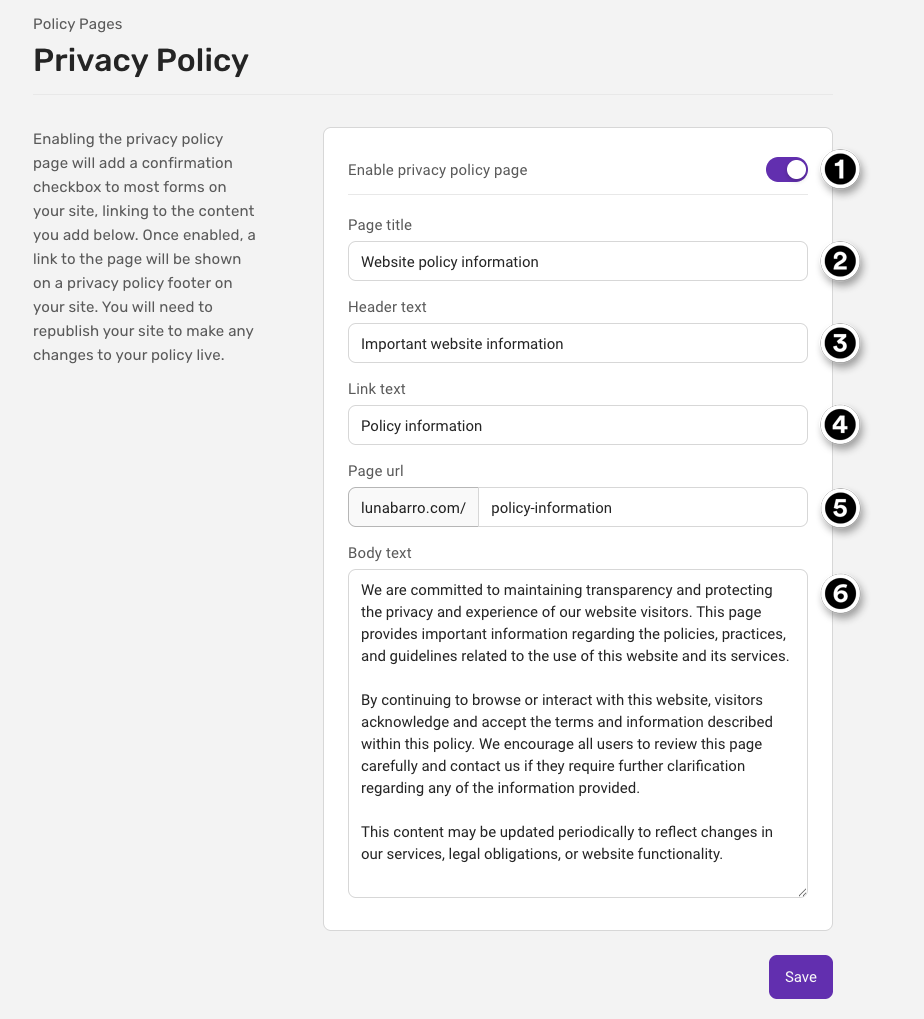Click the number 6 annotation badge
The height and width of the screenshot is (1019, 924).
click(x=840, y=593)
